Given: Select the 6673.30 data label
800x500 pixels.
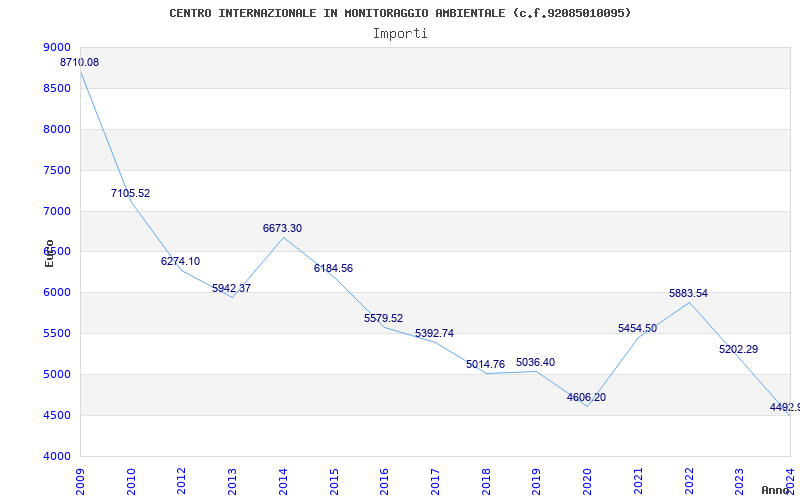Looking at the screenshot, I should coord(283,229).
